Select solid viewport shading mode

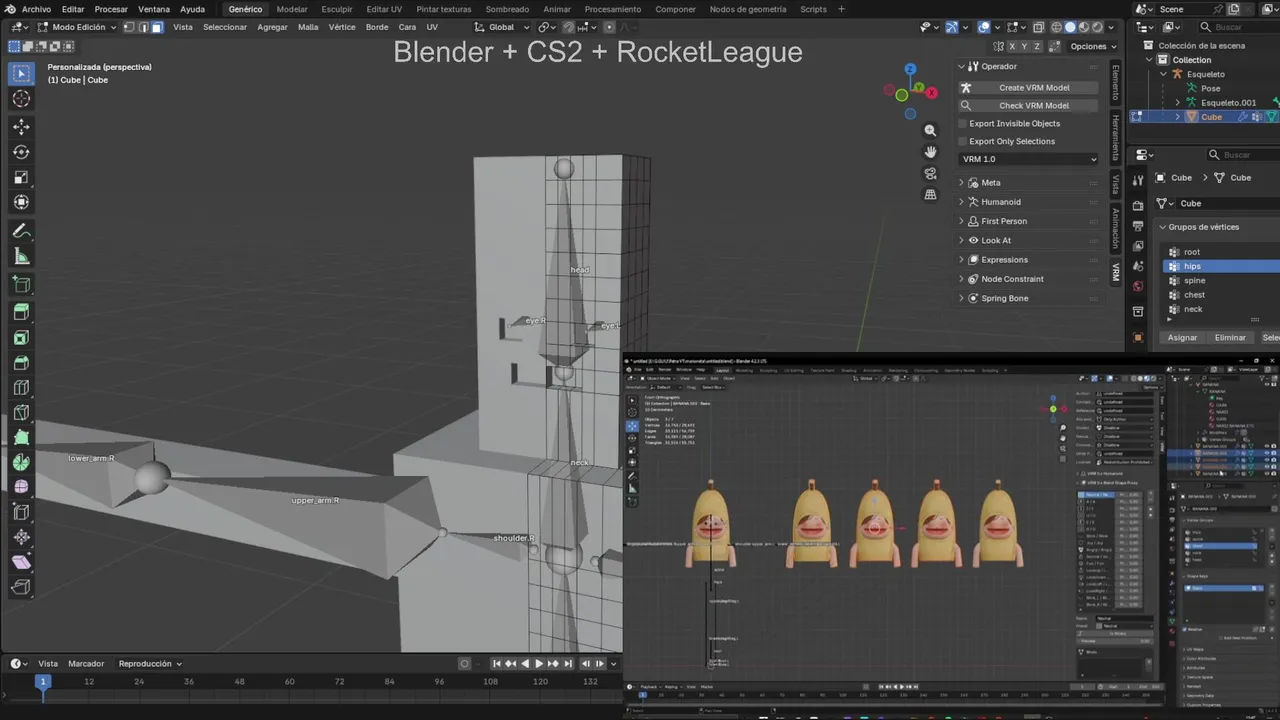[1070, 27]
